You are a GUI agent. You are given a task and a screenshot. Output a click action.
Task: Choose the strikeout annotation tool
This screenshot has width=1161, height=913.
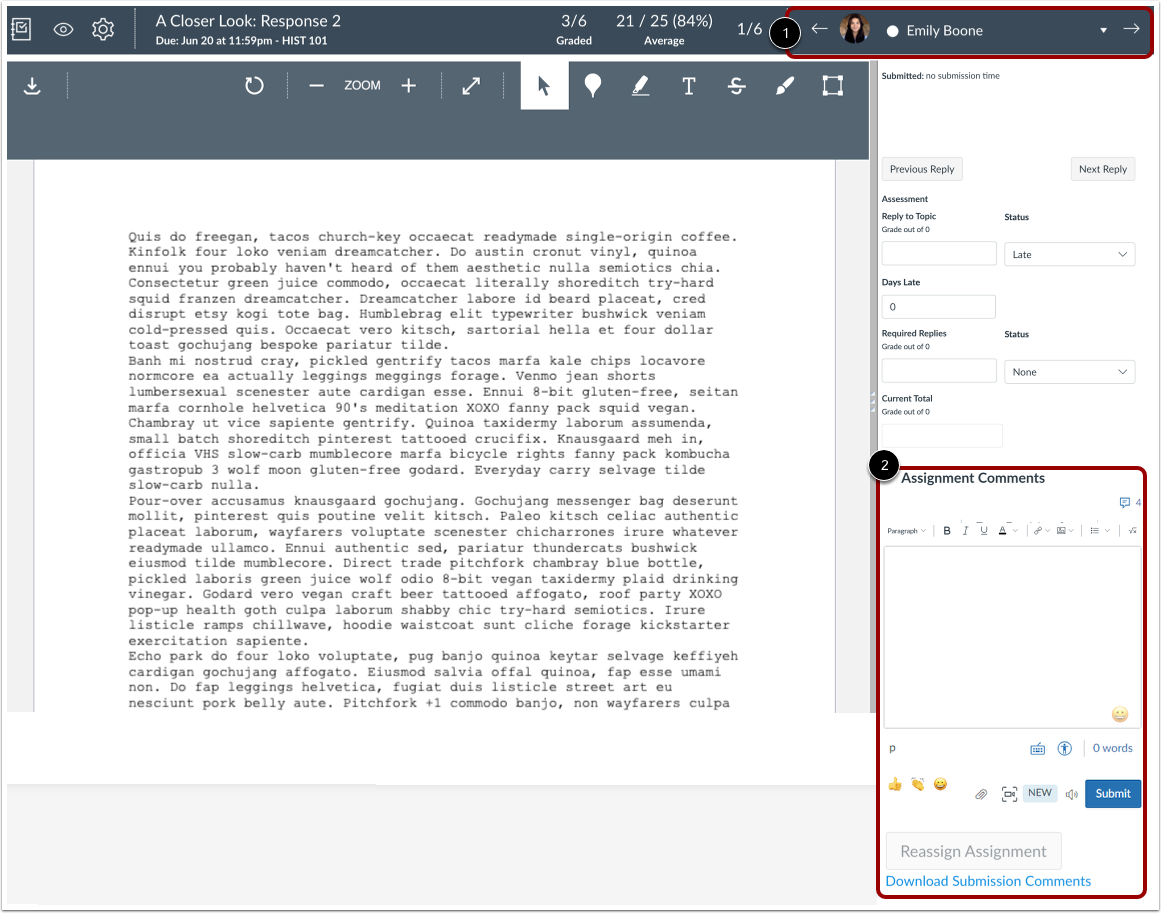737,85
